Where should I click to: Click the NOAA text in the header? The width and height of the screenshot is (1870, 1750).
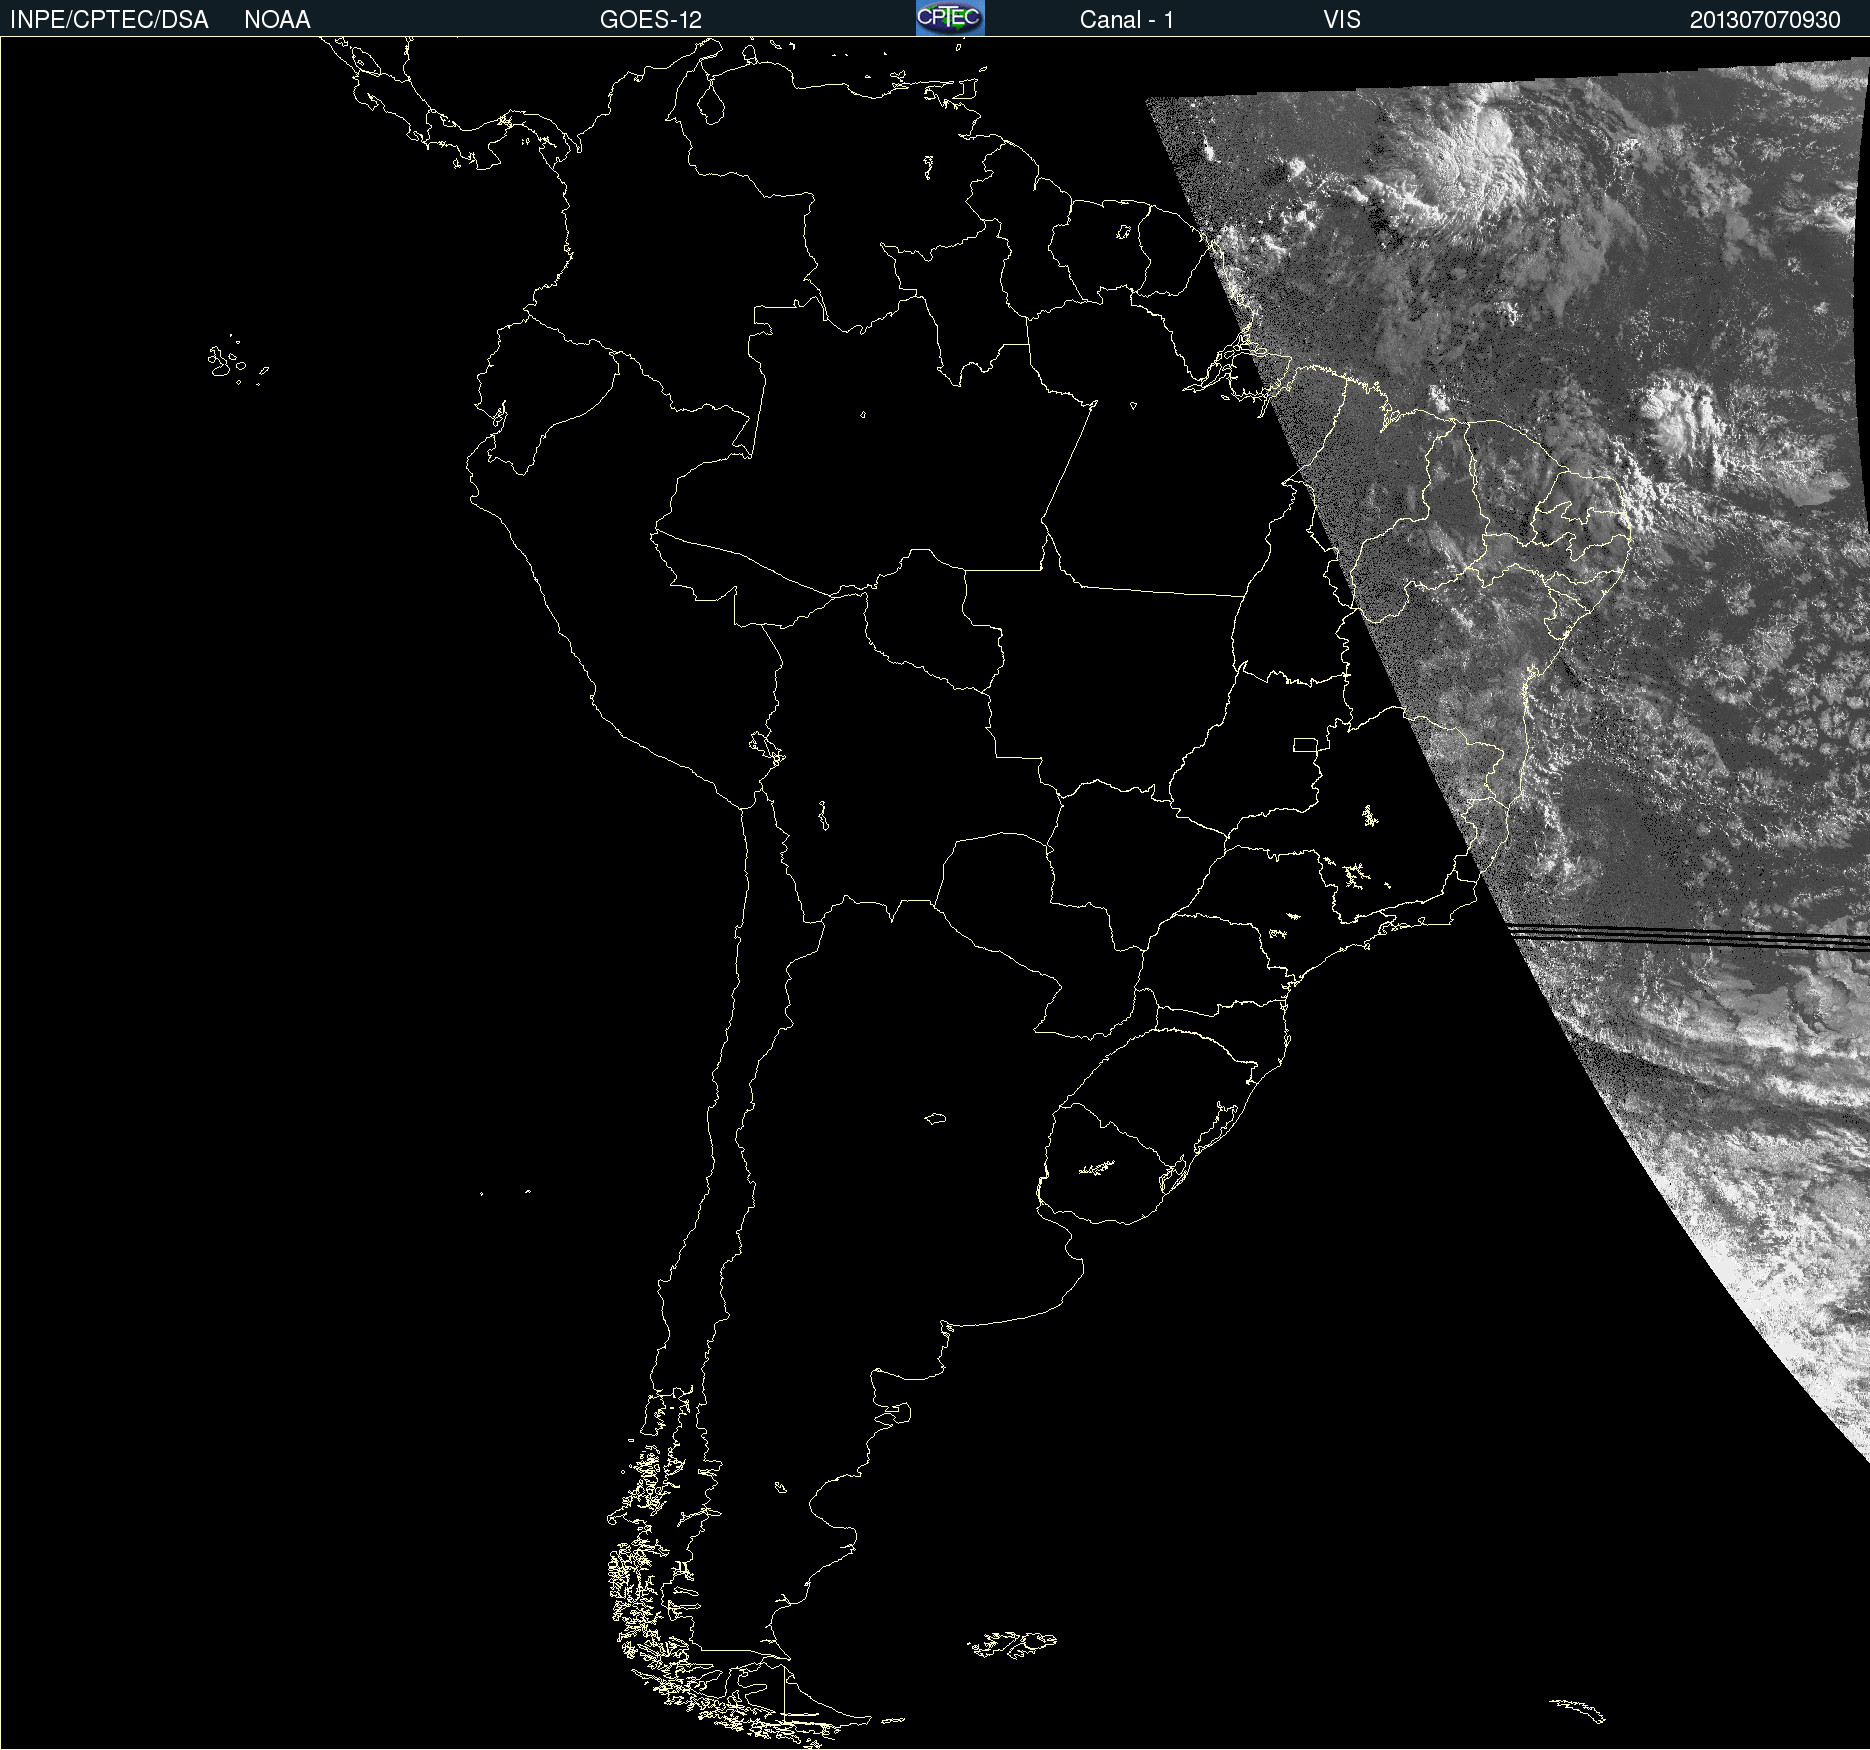click(x=277, y=20)
